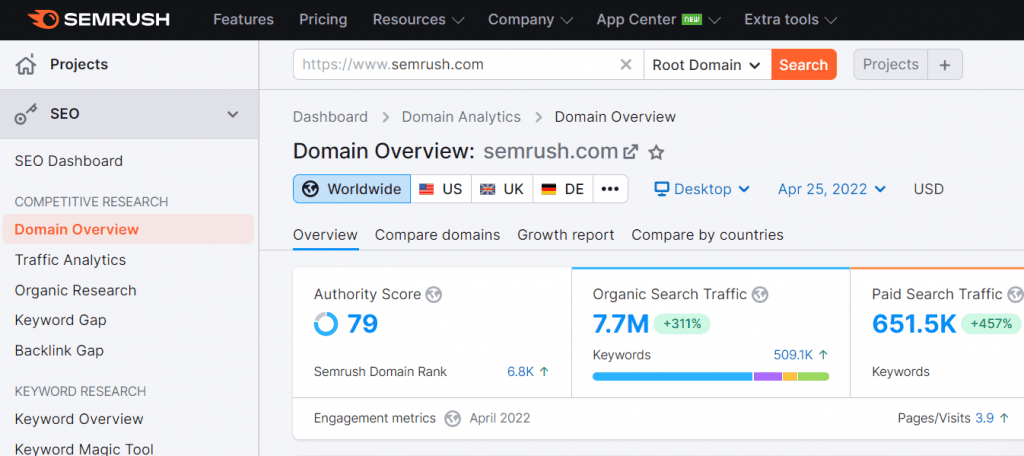Clear the domain search field with X
Screen dimensions: 1024x456
coord(626,65)
